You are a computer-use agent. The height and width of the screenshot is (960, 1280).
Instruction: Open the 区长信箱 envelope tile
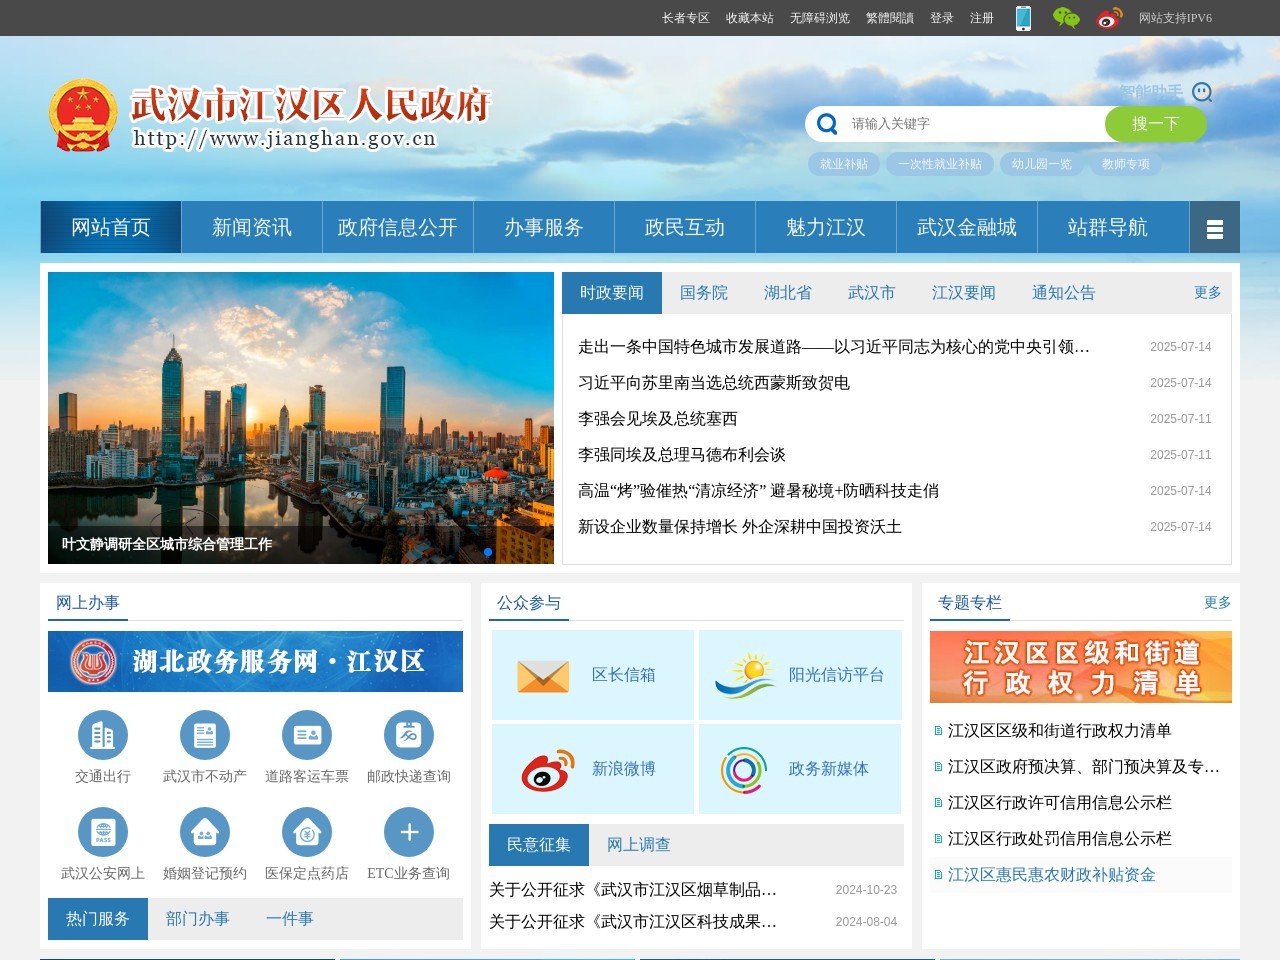pos(592,675)
